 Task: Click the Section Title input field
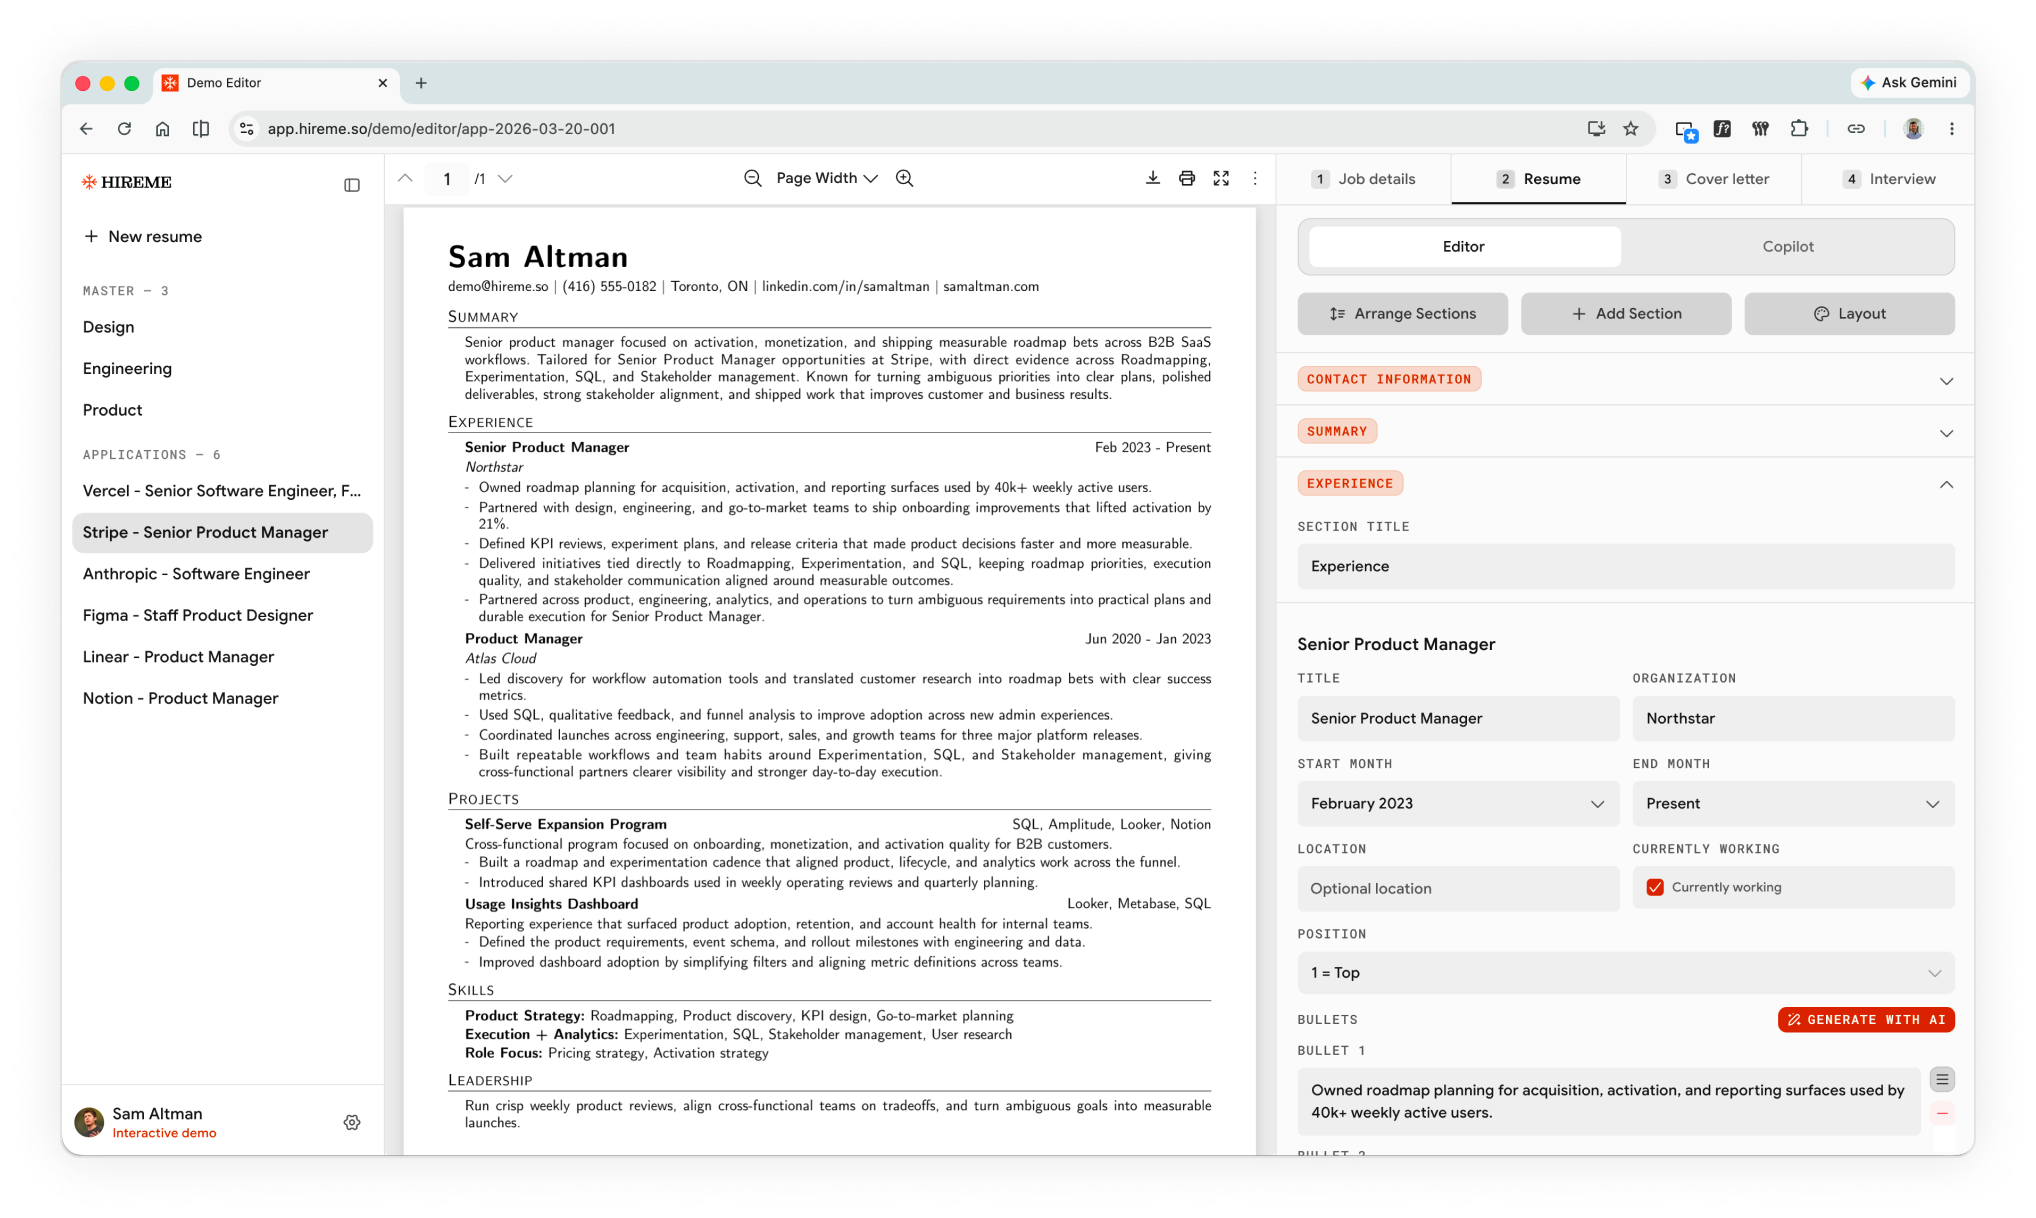point(1626,566)
